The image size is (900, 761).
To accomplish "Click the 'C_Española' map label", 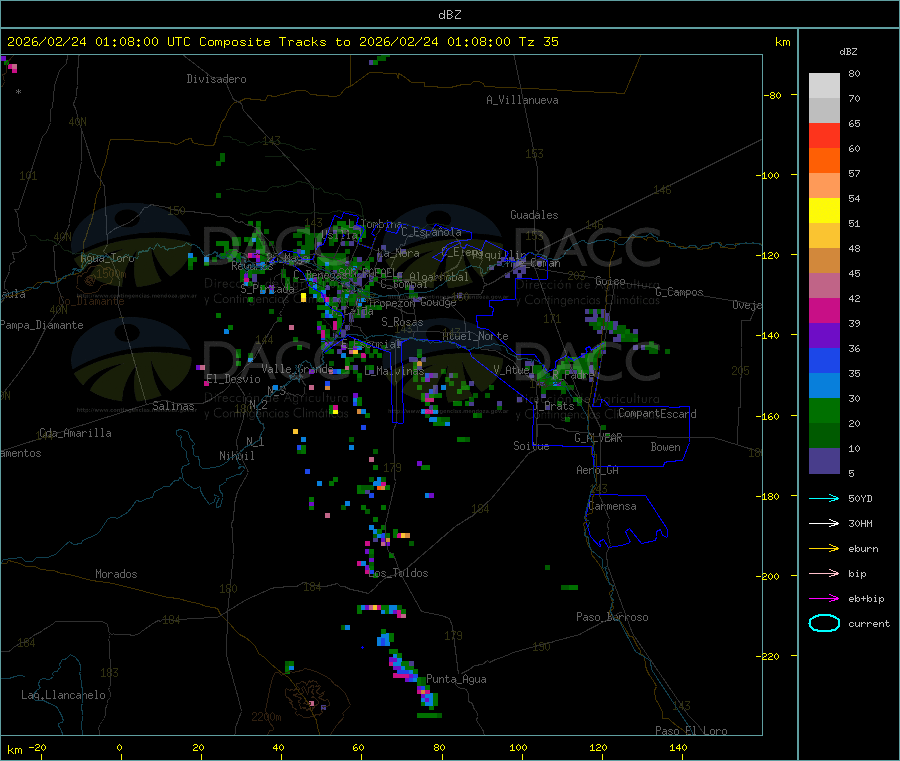I will coord(432,232).
